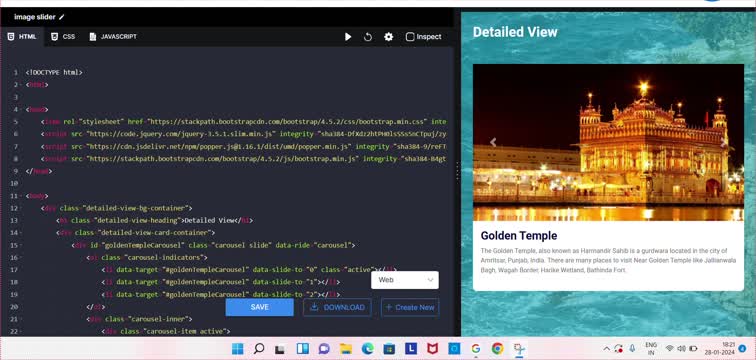Open Microsoft Edge from the taskbar
This screenshot has height=360, width=756.
[x=367, y=348]
